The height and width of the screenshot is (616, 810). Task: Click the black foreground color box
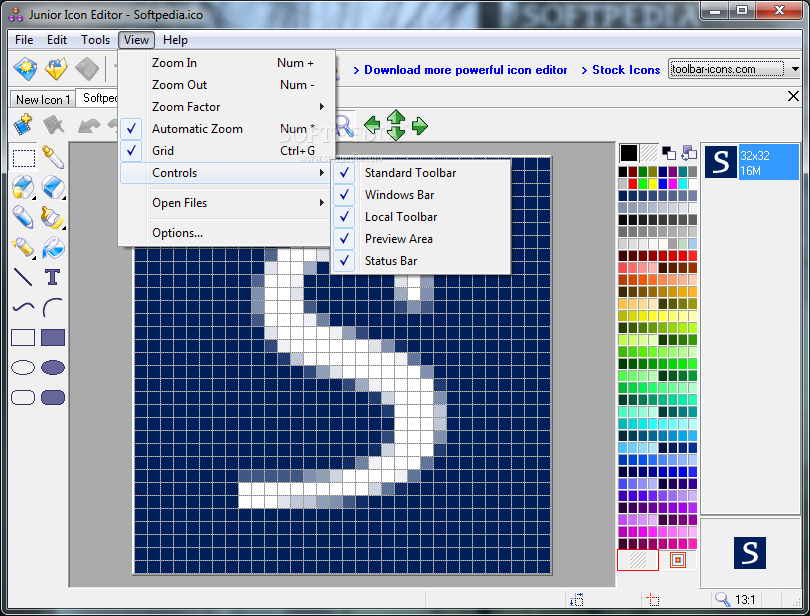click(x=629, y=153)
